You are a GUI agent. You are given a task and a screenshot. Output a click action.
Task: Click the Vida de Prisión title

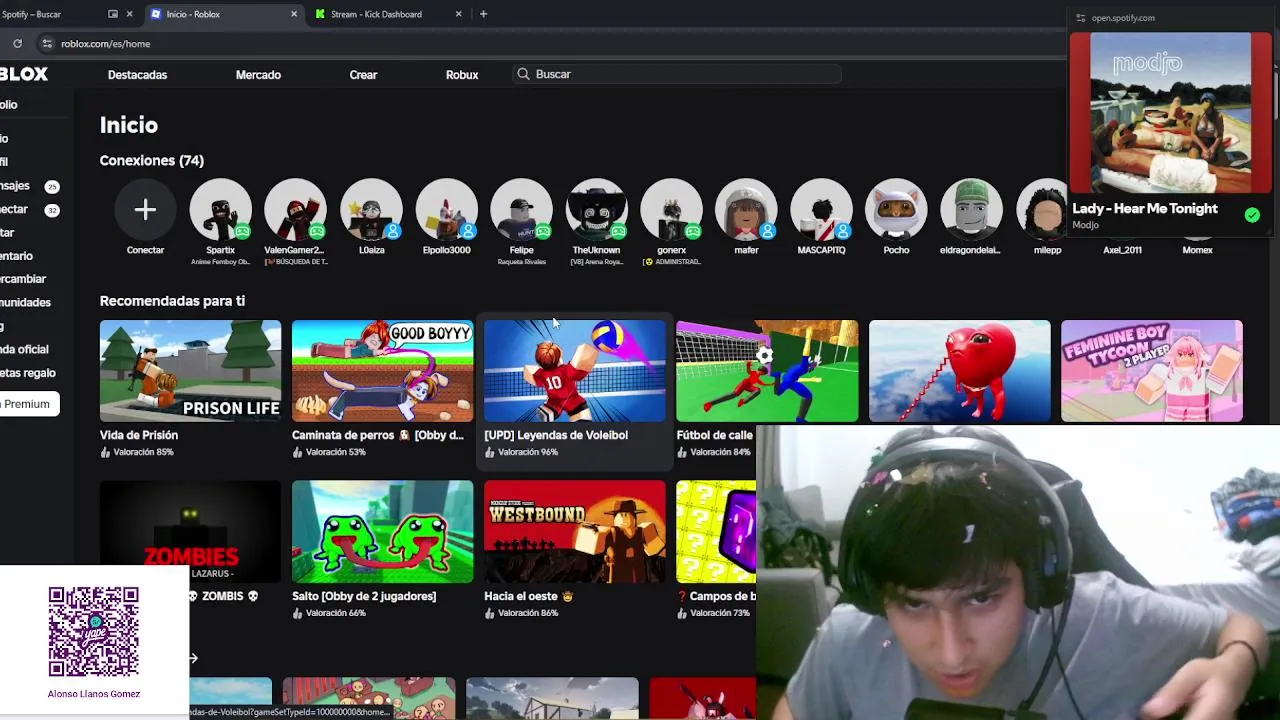pyautogui.click(x=139, y=435)
